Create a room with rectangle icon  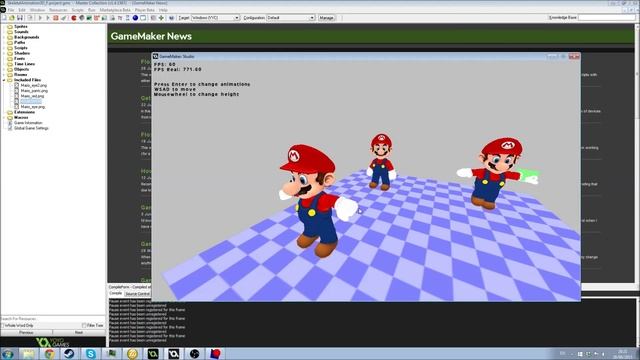[143, 18]
